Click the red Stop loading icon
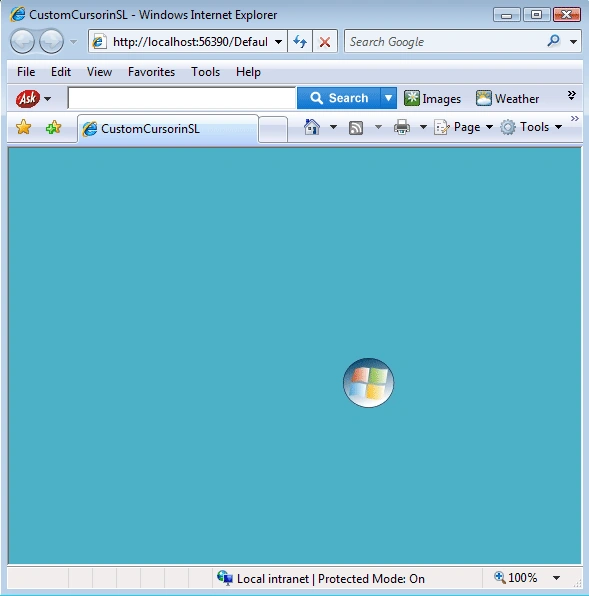The width and height of the screenshot is (589, 596). pos(325,41)
